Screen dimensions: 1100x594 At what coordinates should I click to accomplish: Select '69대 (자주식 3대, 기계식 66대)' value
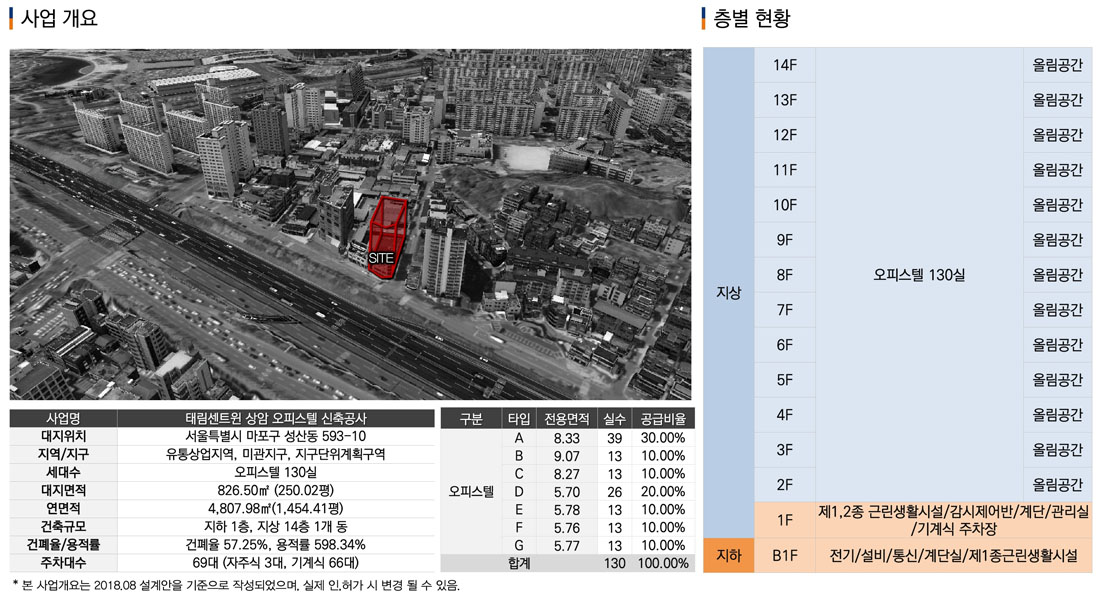[x=276, y=562]
